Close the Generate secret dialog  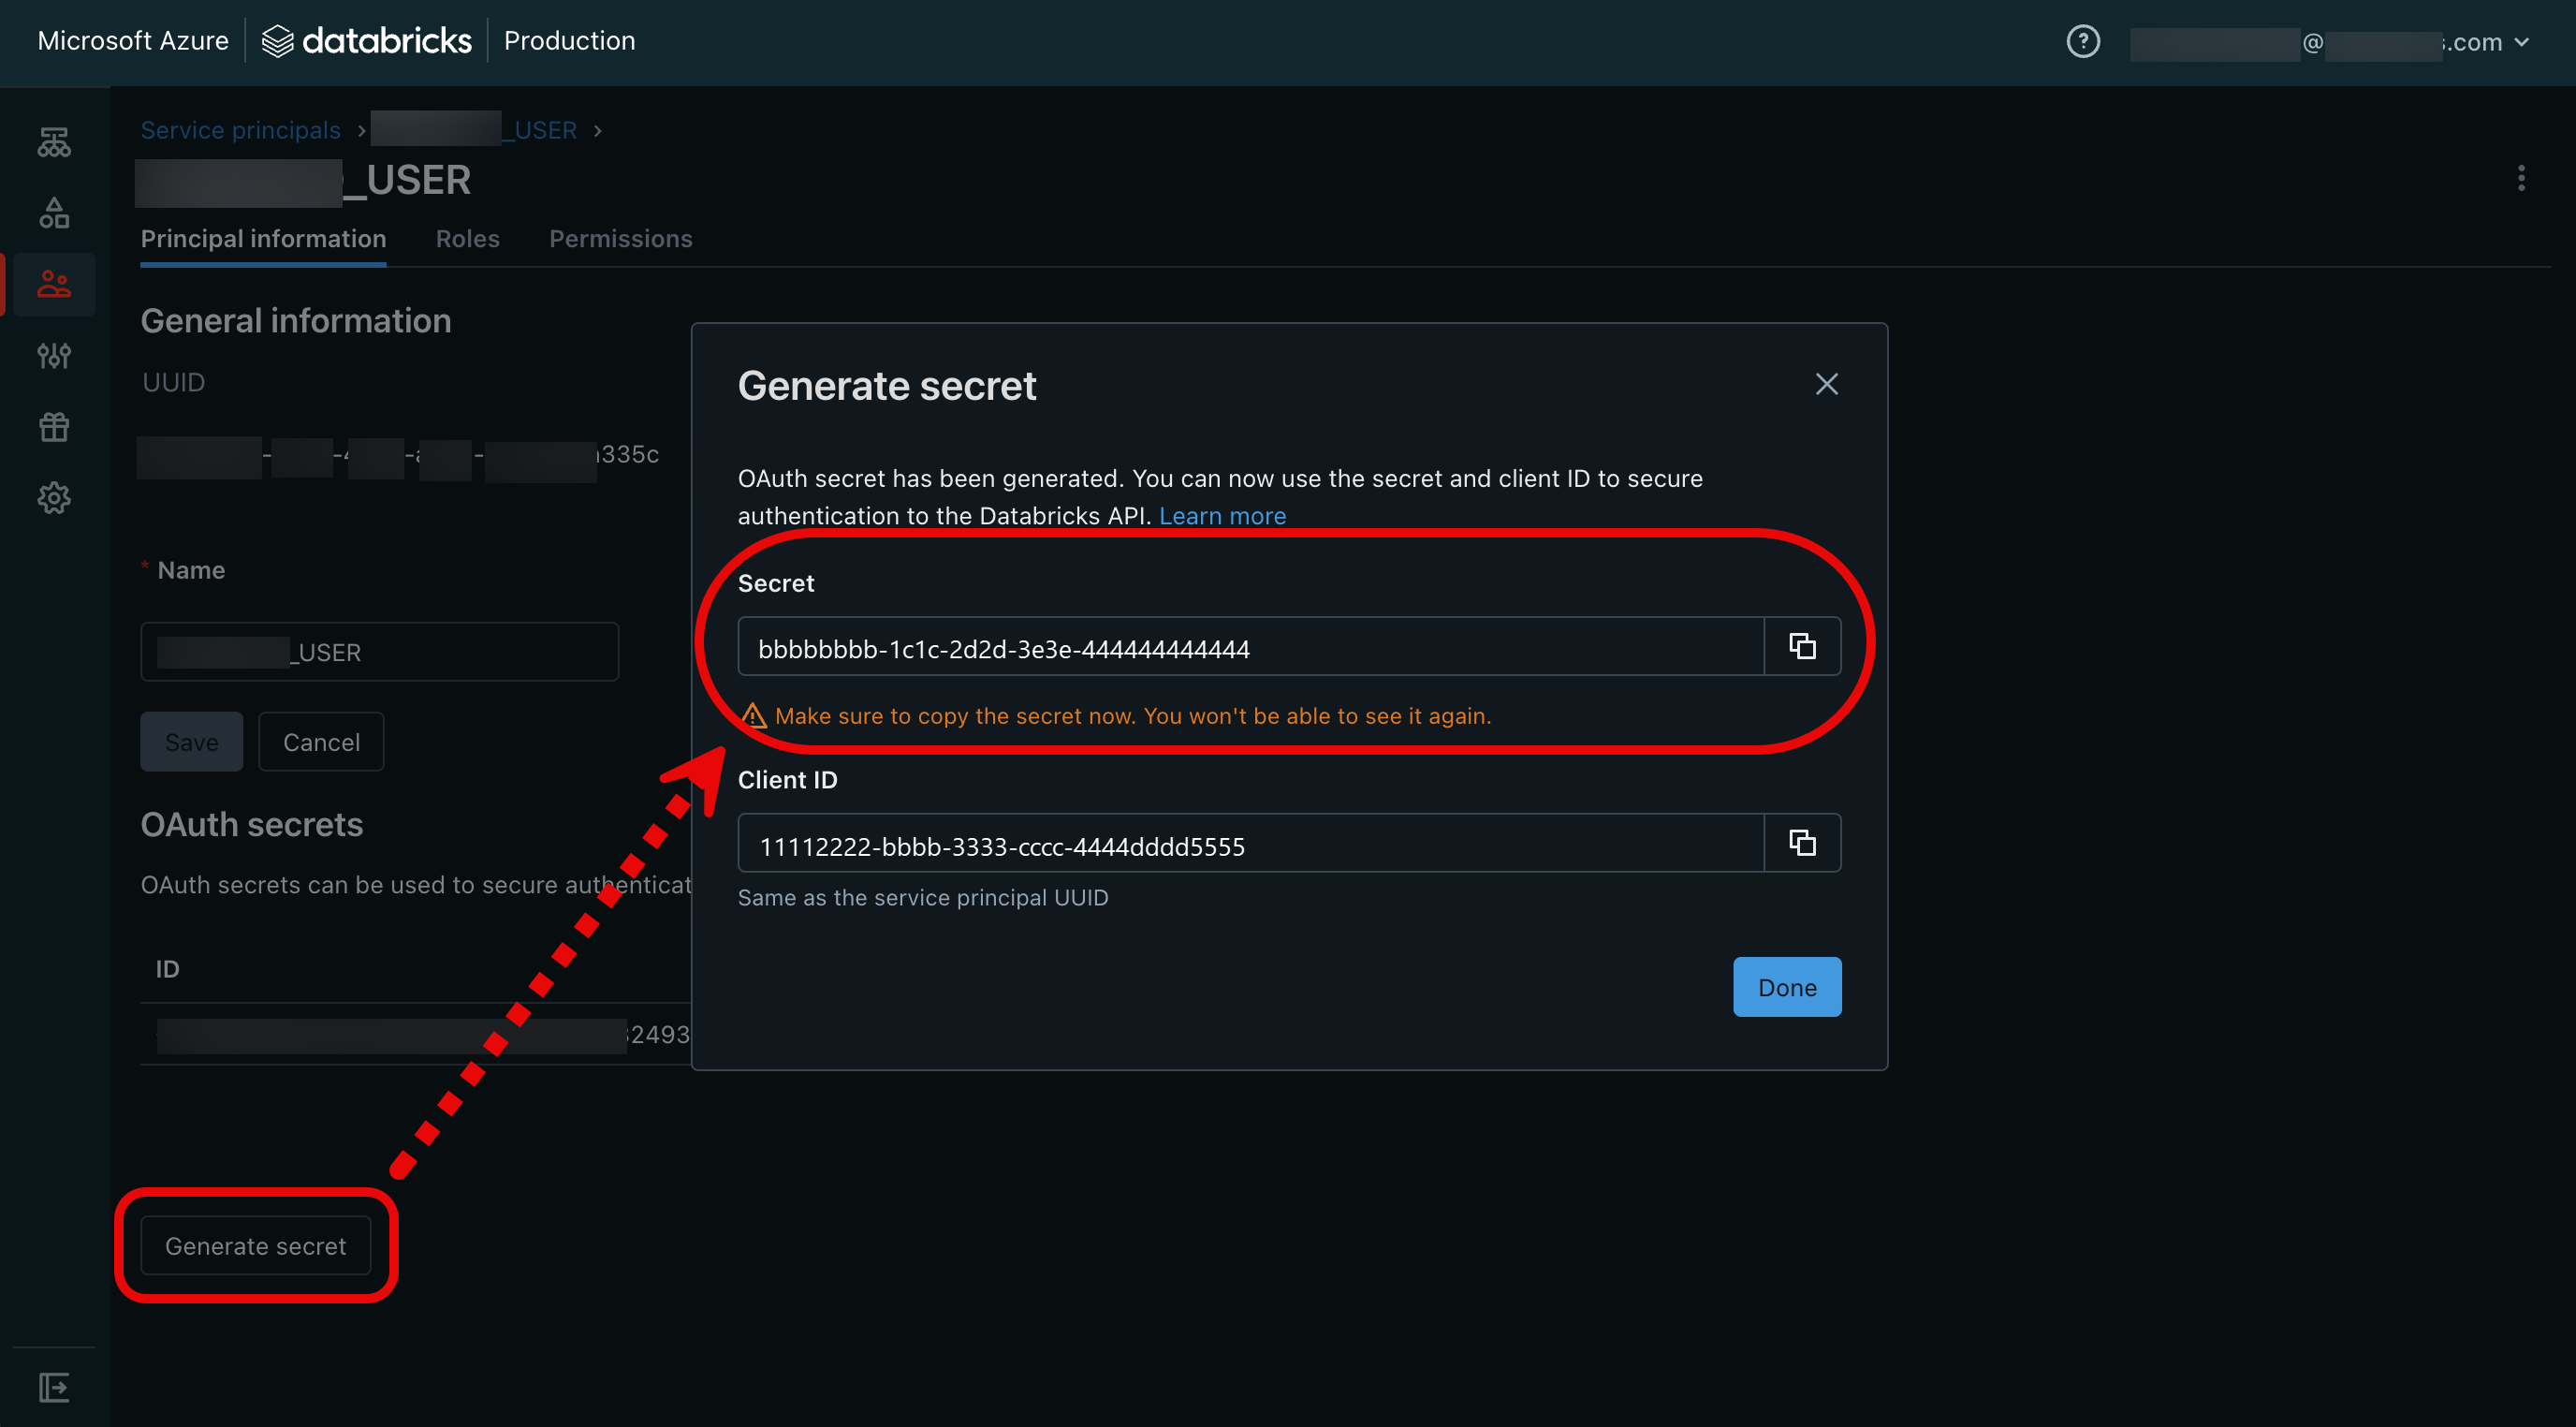click(x=1828, y=383)
